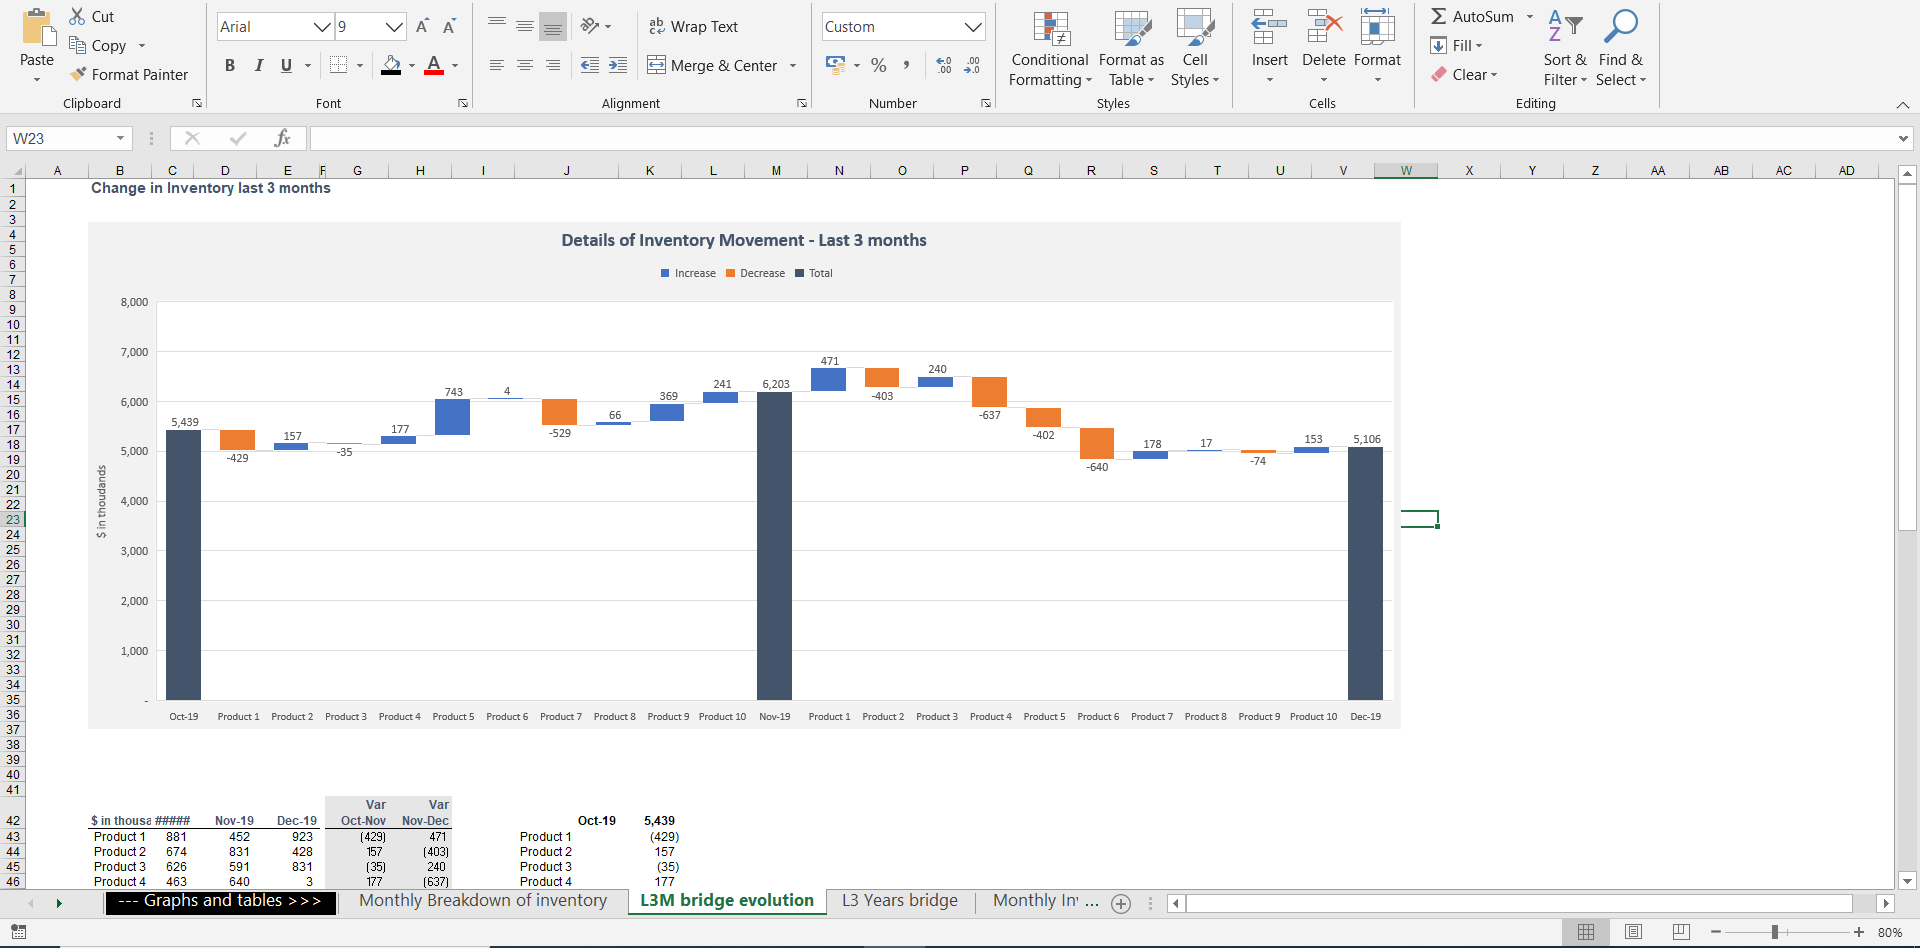Click the Orientation text angle icon
The width and height of the screenshot is (1920, 948).
[x=590, y=26]
